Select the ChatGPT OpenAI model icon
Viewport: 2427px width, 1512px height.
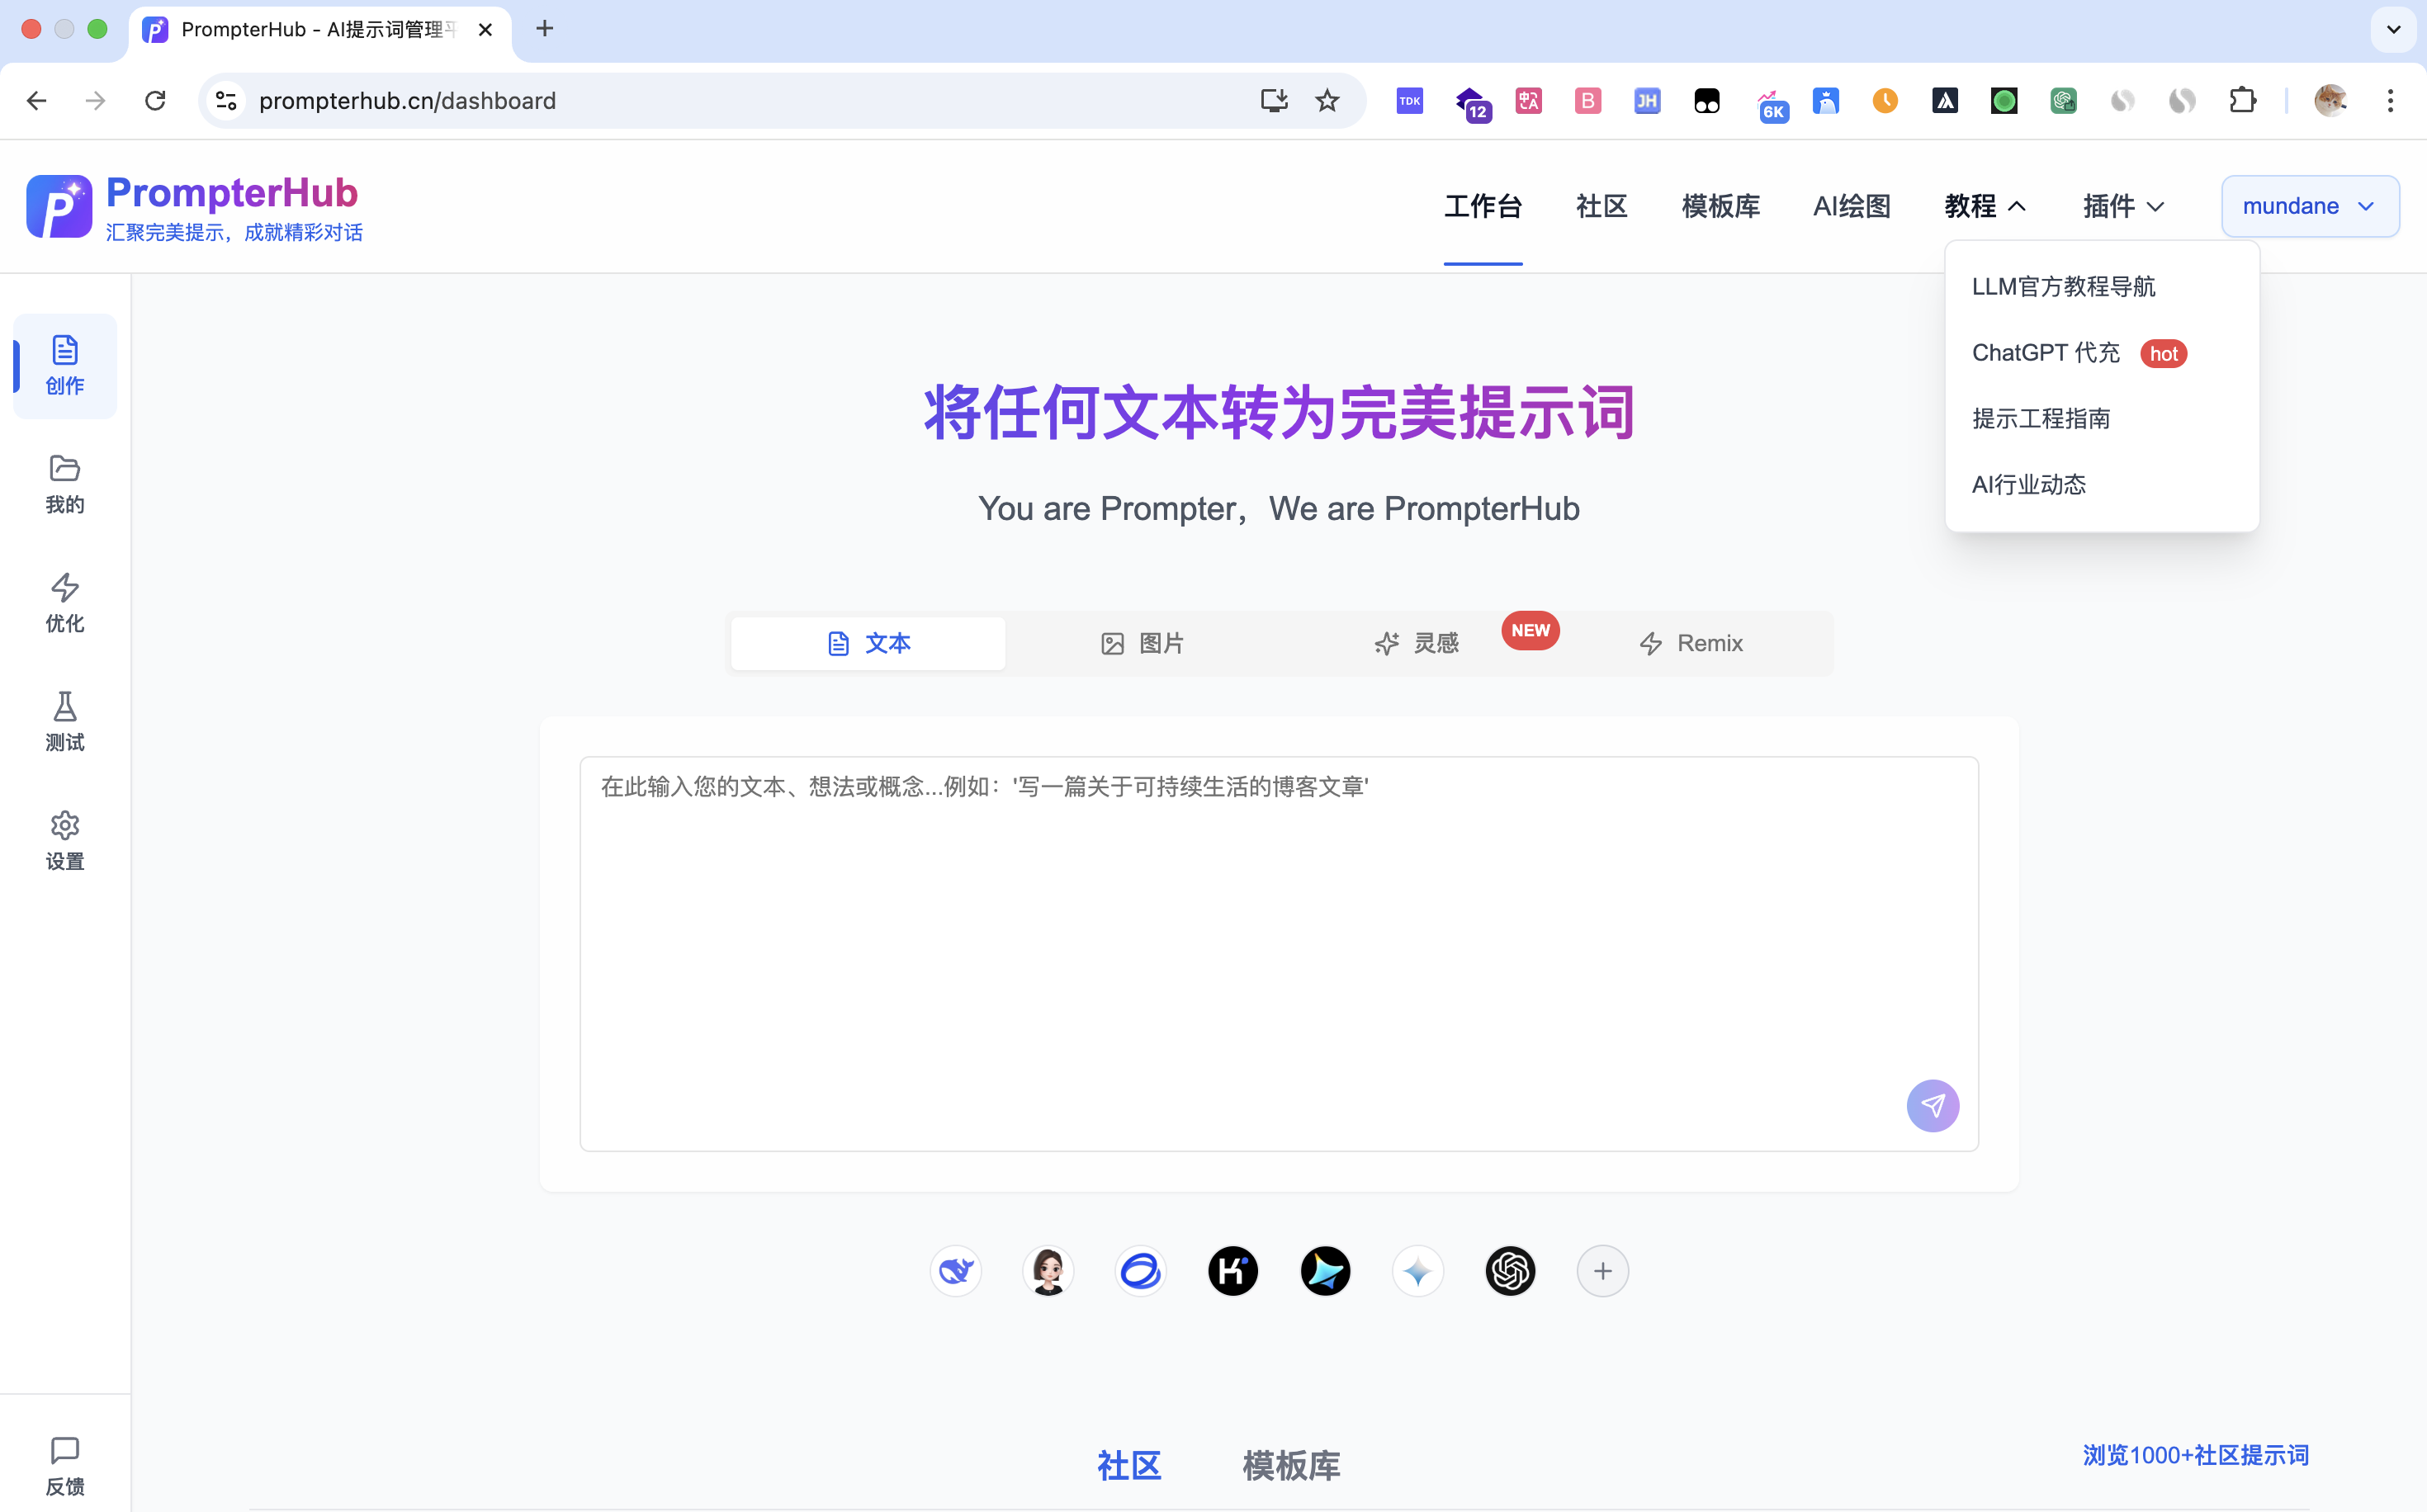coord(1509,1271)
